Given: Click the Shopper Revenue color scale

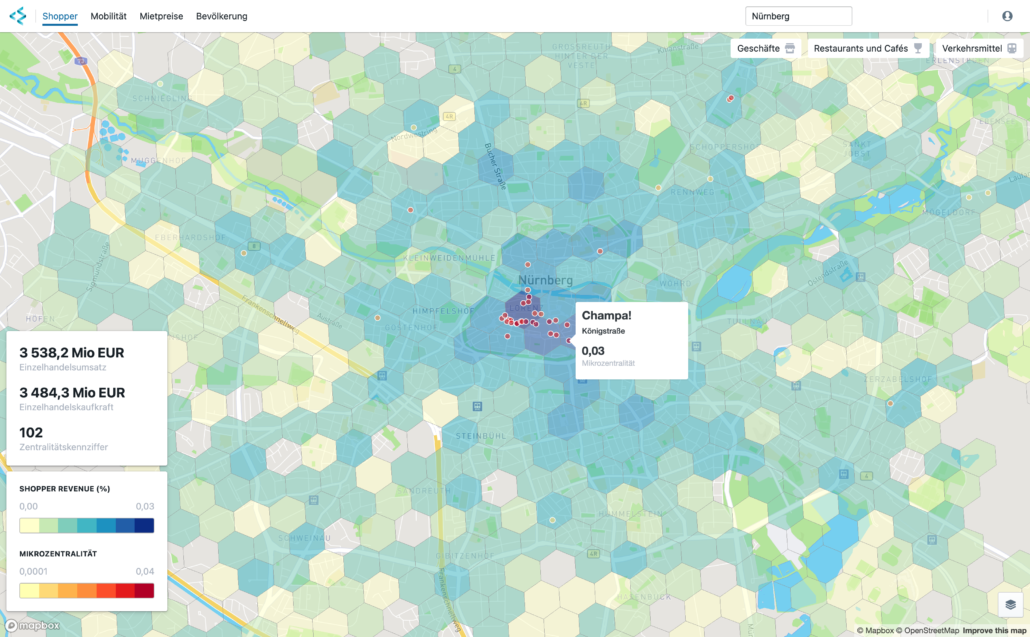Looking at the screenshot, I should tap(87, 525).
